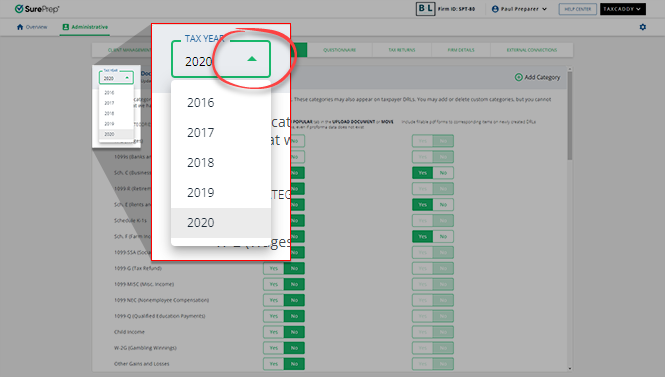The height and width of the screenshot is (377, 665).
Task: Set Other Gains and Losses Popular to Yes
Action: pos(274,364)
